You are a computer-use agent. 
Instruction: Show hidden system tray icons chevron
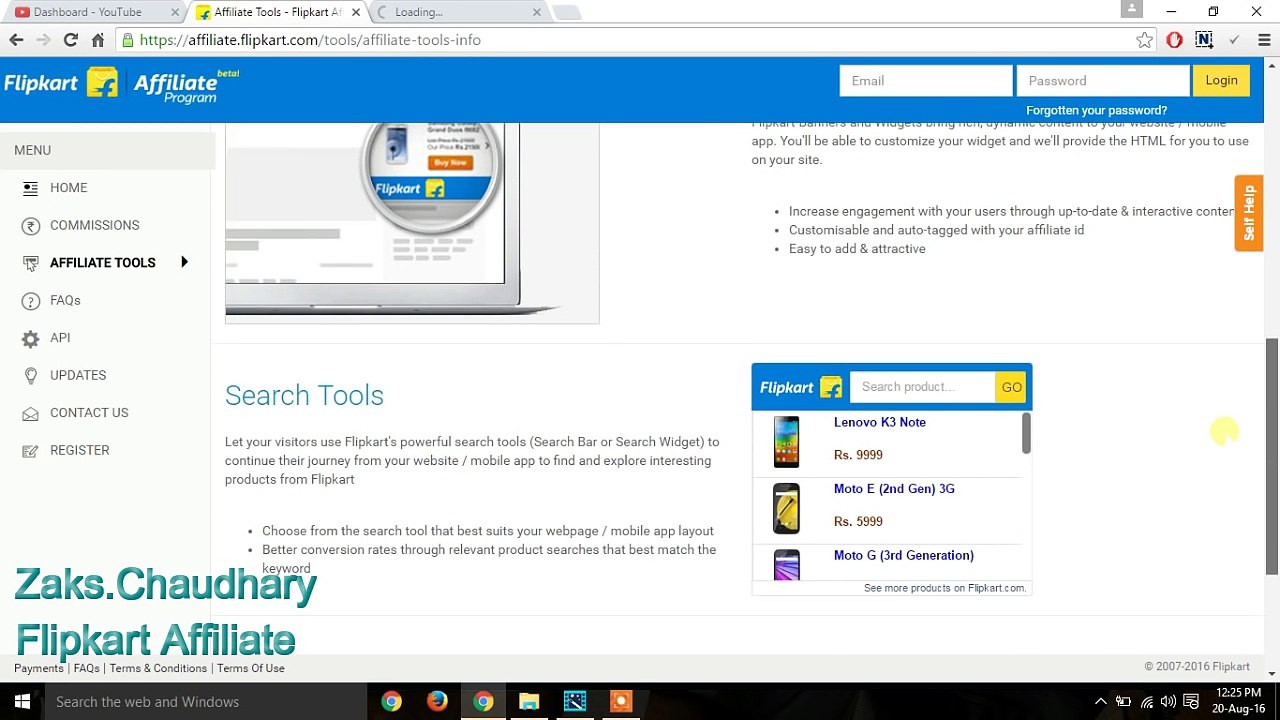coord(1101,702)
